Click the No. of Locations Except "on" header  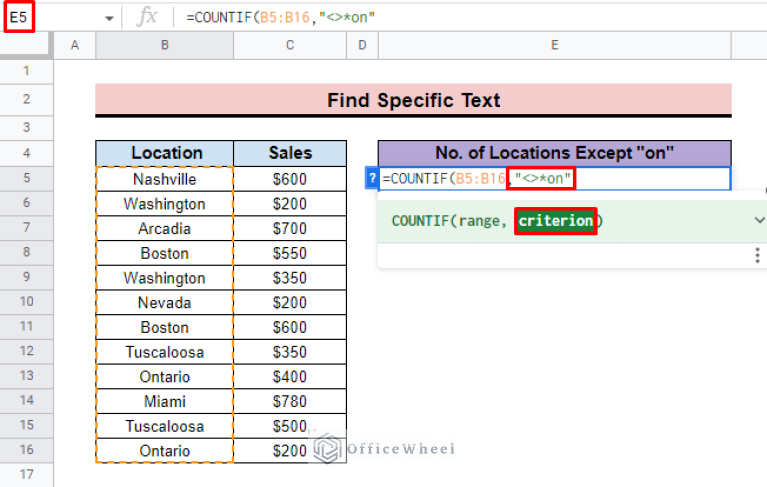tap(555, 154)
